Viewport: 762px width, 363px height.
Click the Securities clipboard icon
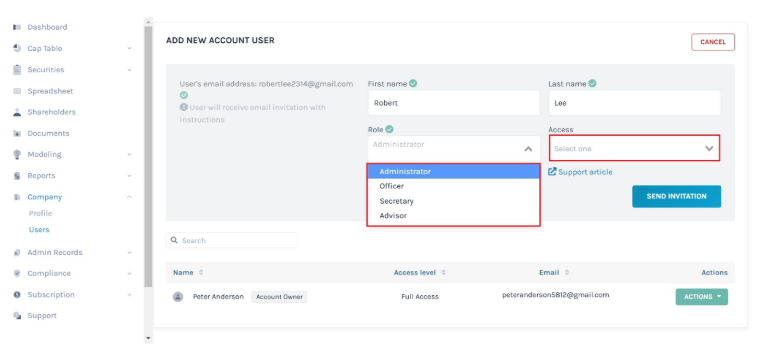[17, 69]
